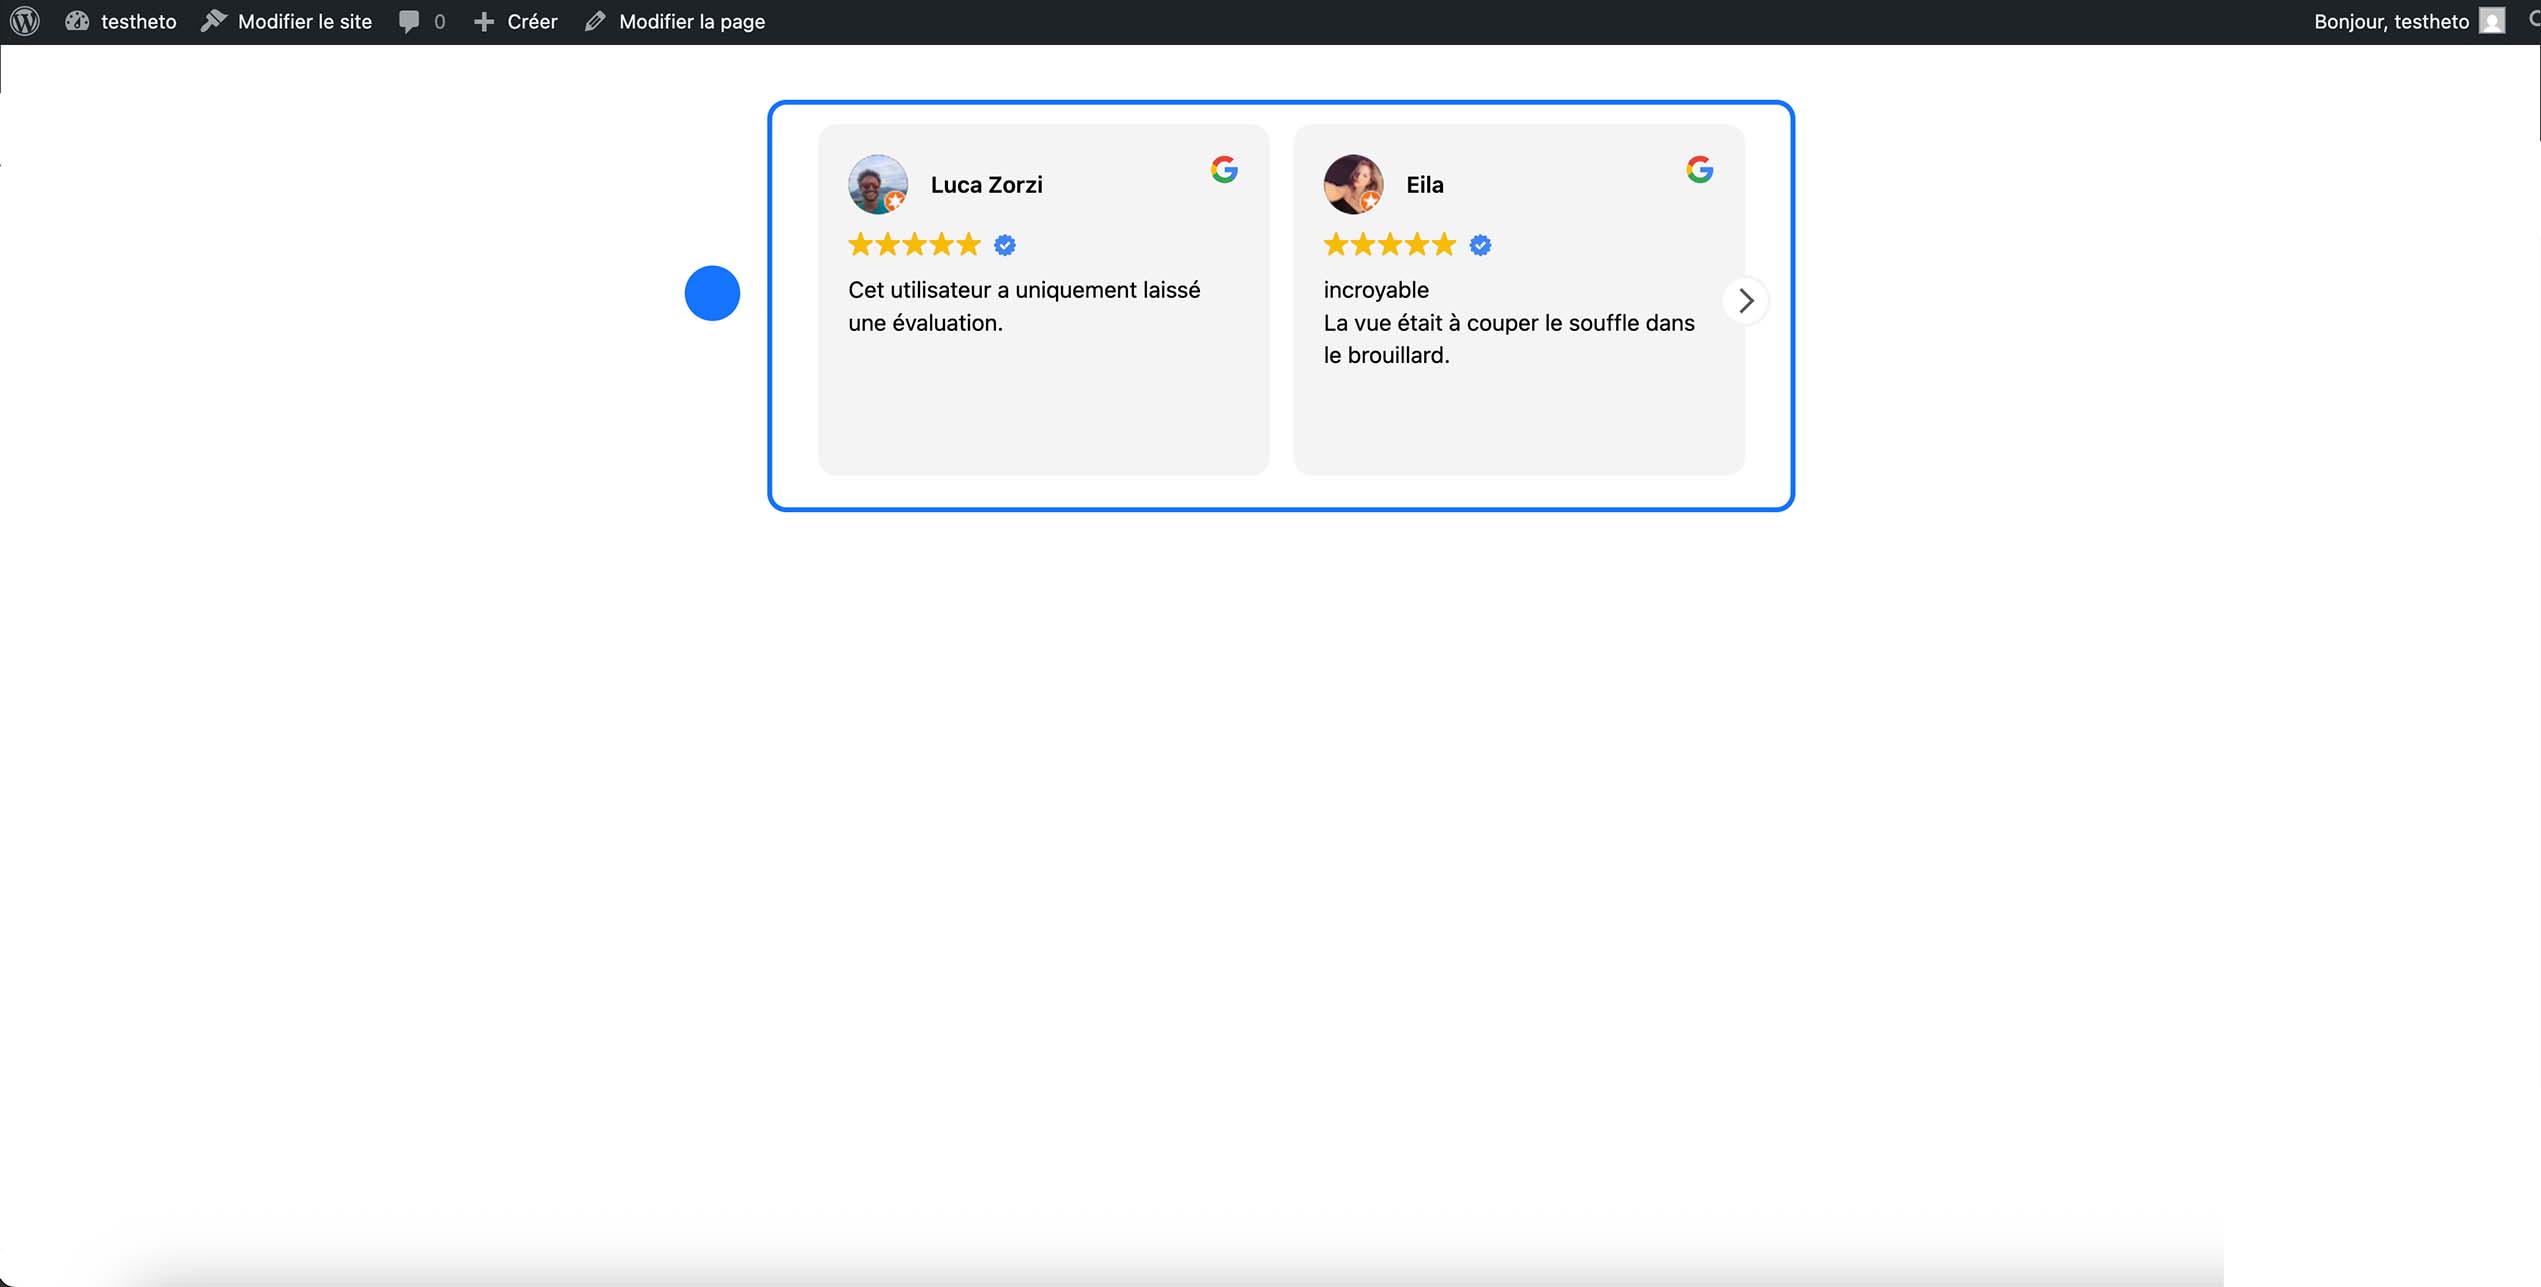Click the customize icon next to Modifier le site
2541x1287 pixels.
(214, 20)
